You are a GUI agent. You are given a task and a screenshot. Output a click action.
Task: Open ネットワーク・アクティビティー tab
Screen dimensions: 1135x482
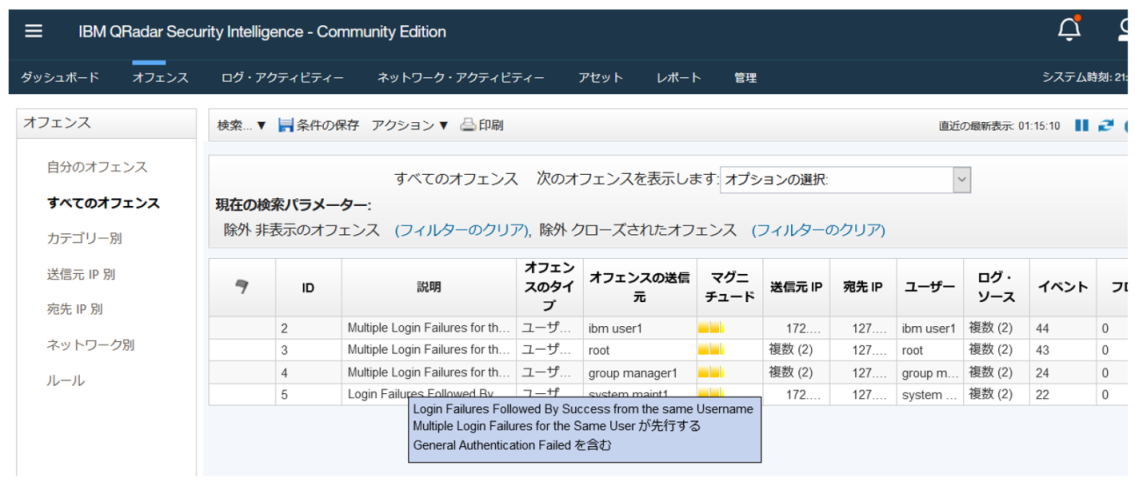click(461, 77)
